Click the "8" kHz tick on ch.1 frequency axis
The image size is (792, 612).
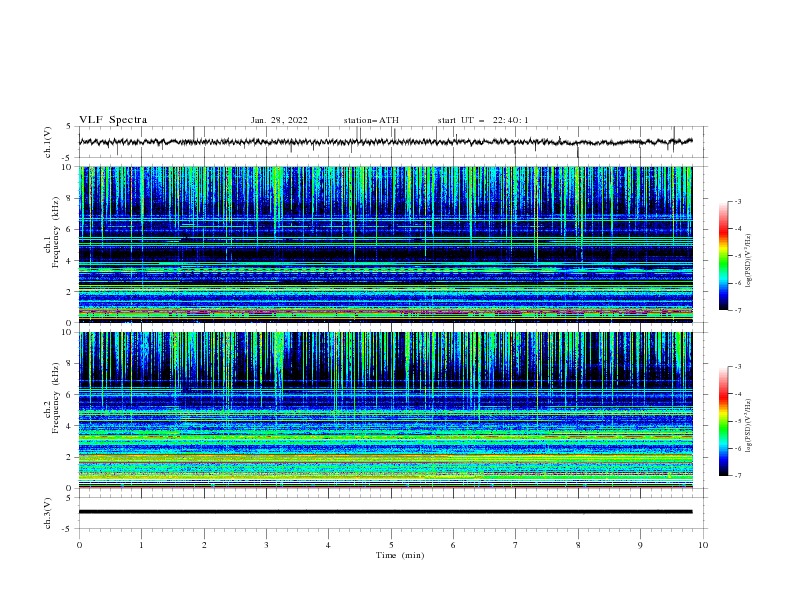[69, 198]
